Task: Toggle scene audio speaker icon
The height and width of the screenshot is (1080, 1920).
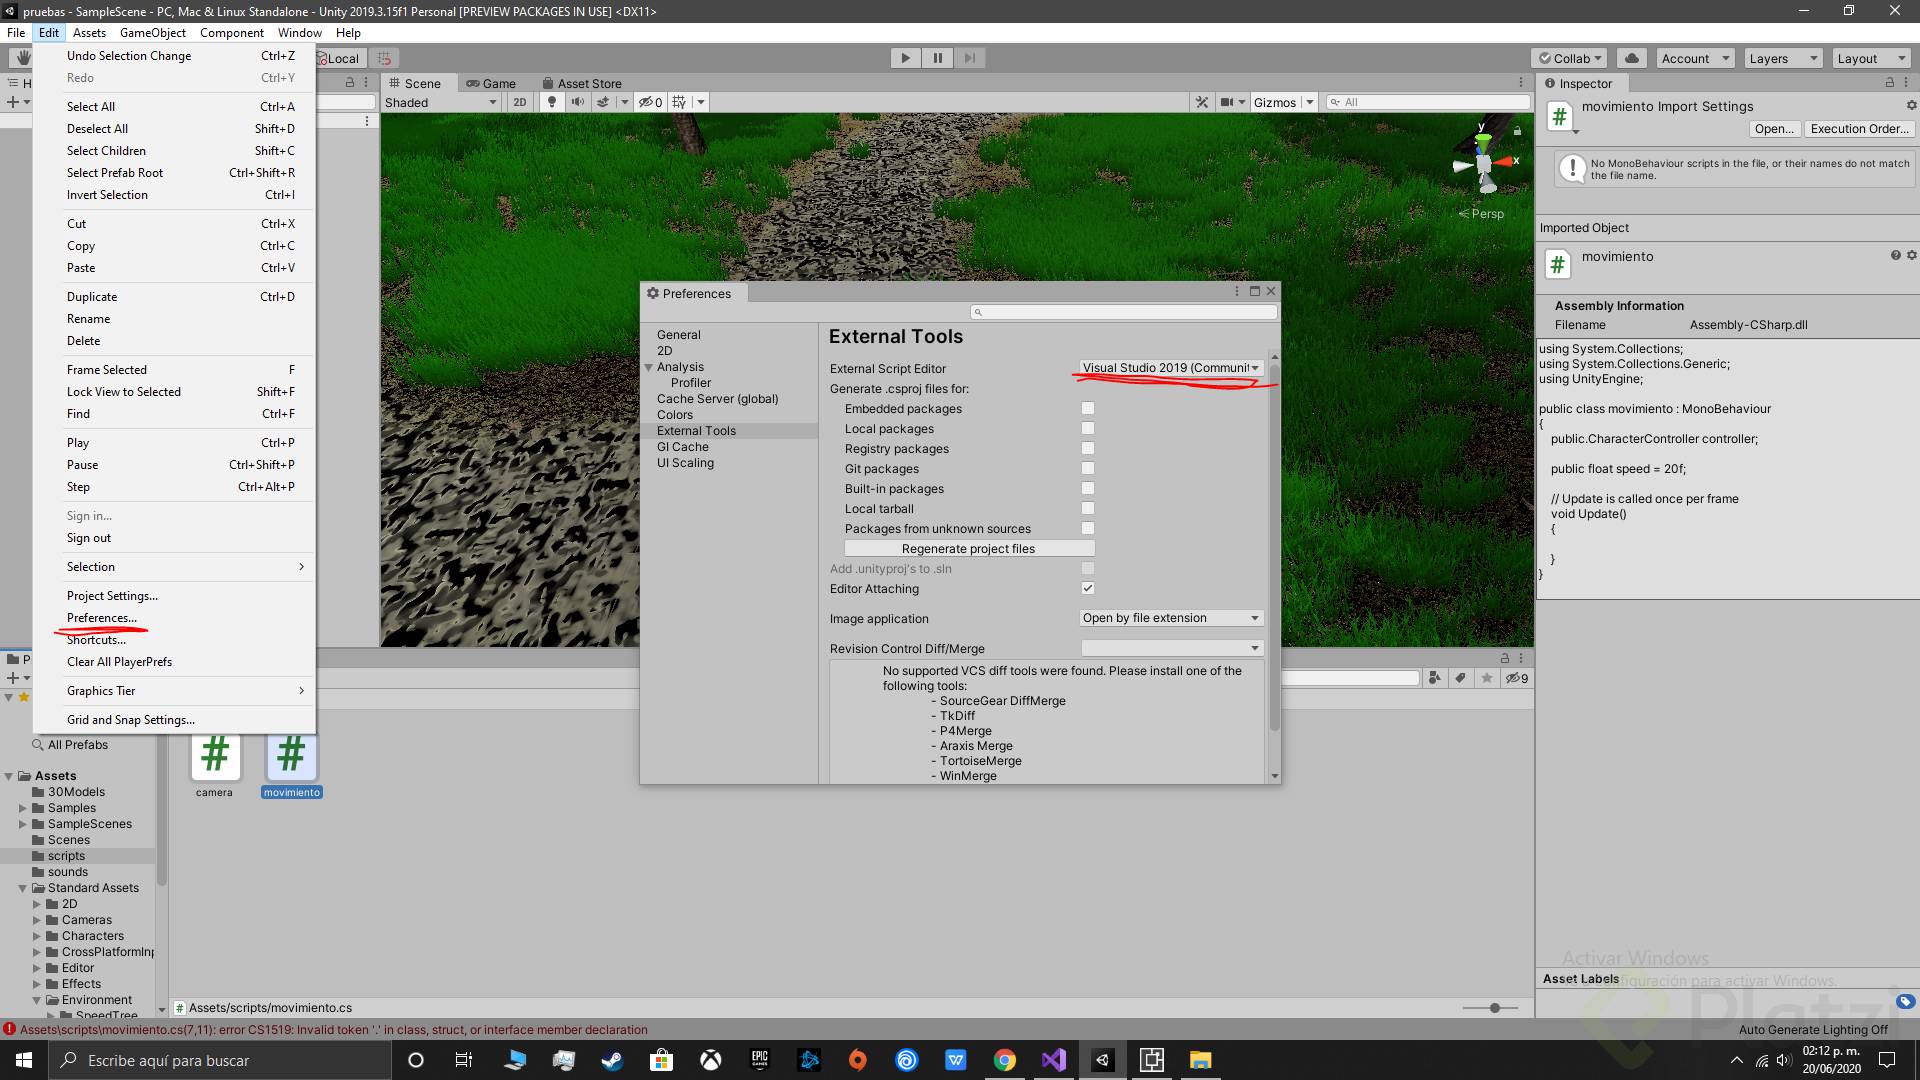Action: click(x=578, y=102)
